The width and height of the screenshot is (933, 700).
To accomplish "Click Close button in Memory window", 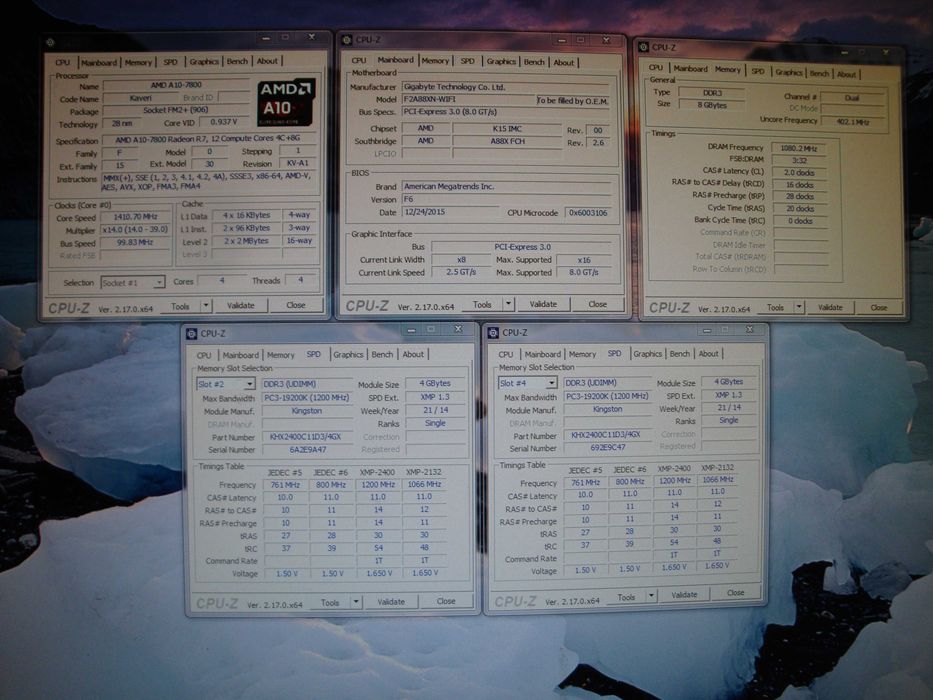I will (x=879, y=308).
